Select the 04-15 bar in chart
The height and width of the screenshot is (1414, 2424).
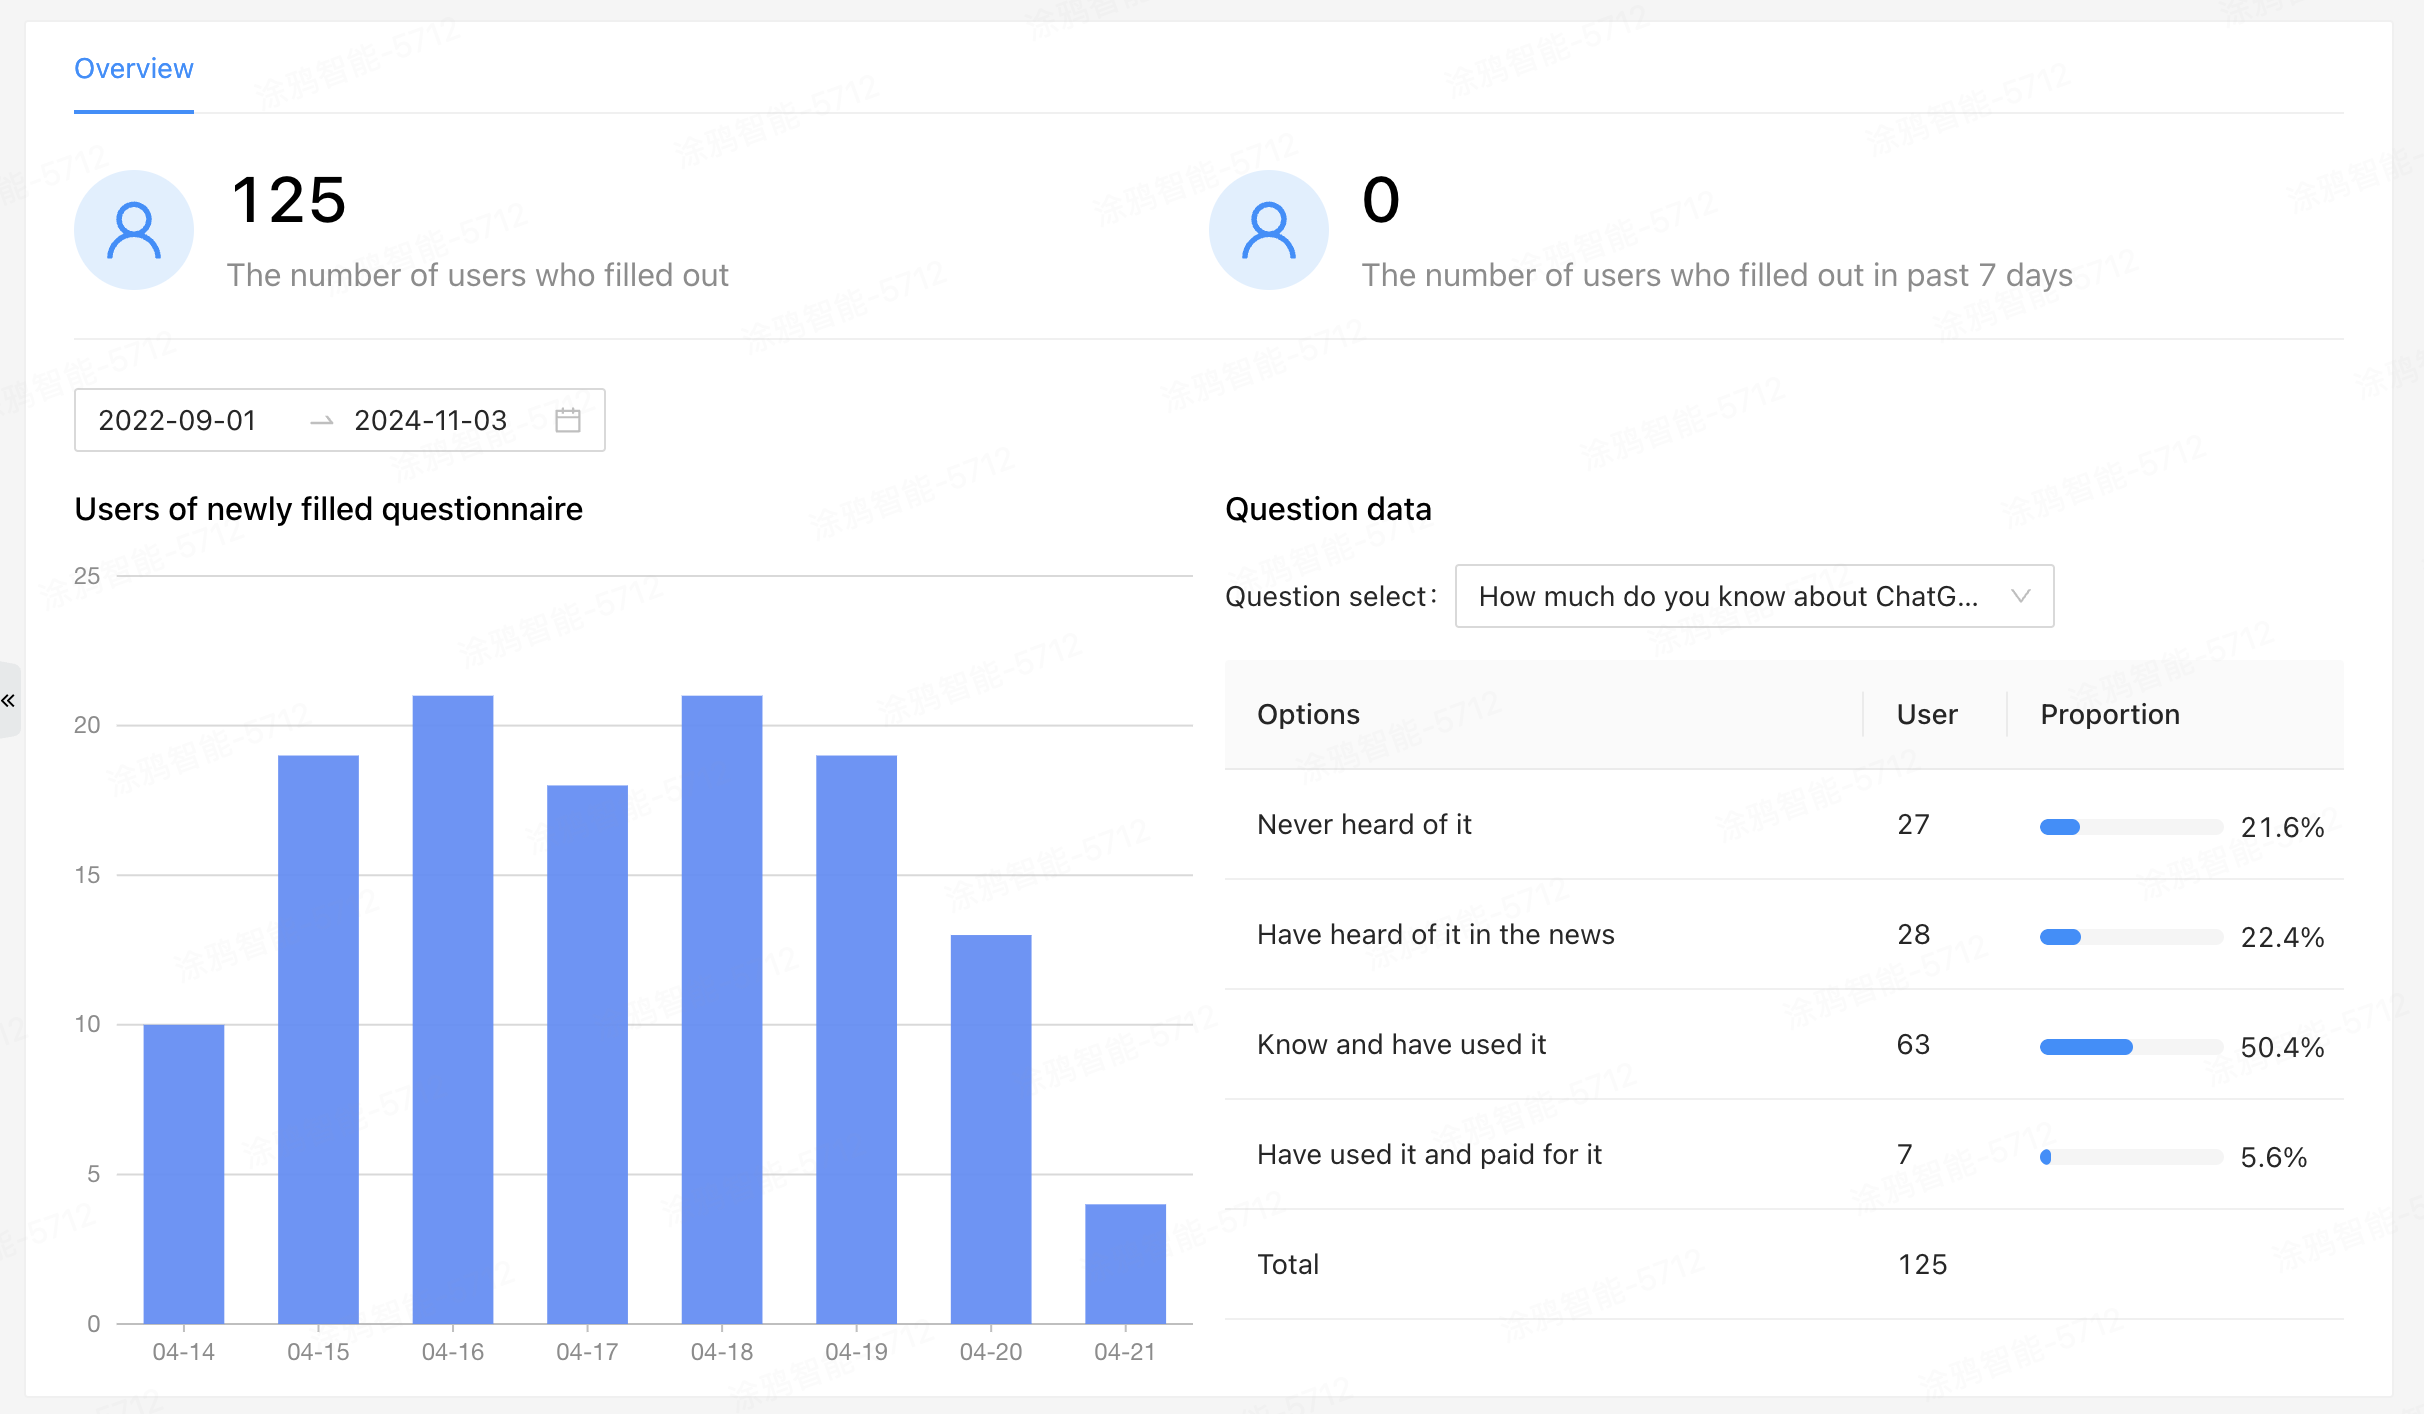[x=318, y=1039]
